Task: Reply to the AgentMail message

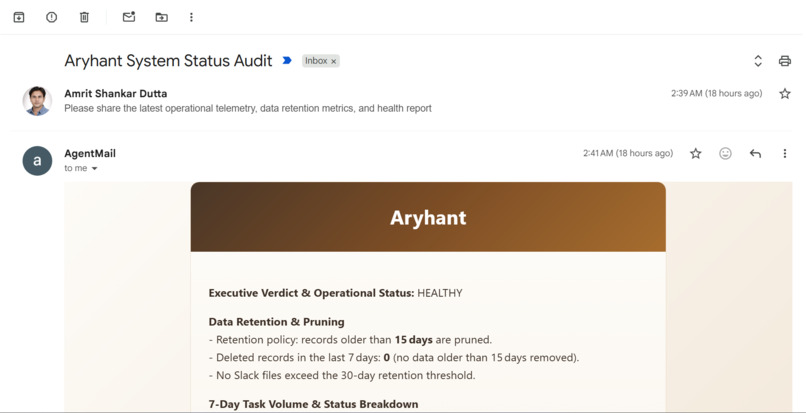Action: (755, 153)
